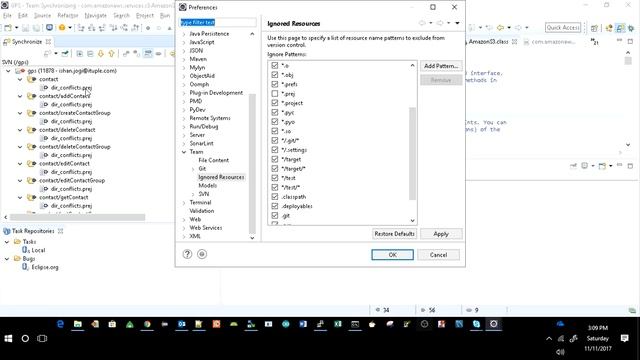
Task: Open Task View on the taskbar
Action: [x=42, y=338]
